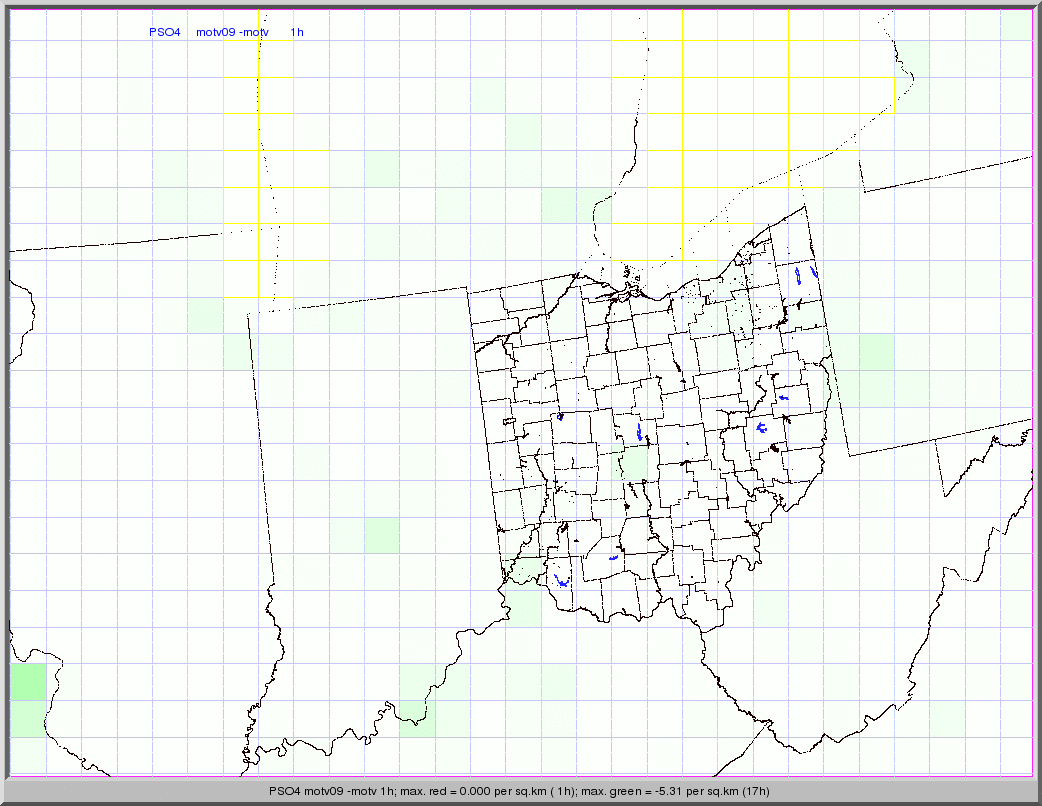The height and width of the screenshot is (806, 1042).
Task: Click the curved blue marker in southwest Ohio
Action: (x=562, y=581)
